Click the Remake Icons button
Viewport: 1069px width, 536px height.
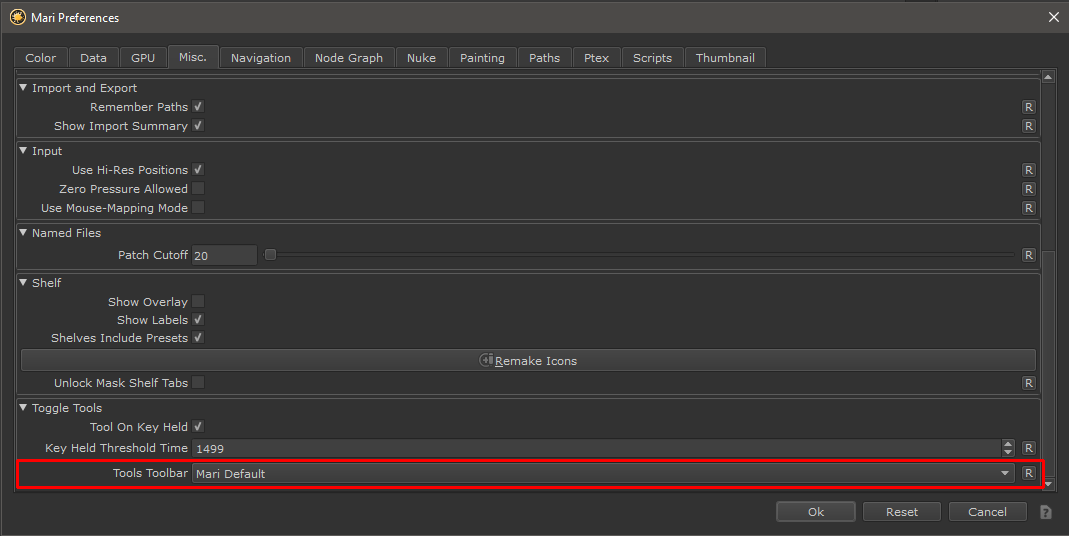pyautogui.click(x=528, y=360)
